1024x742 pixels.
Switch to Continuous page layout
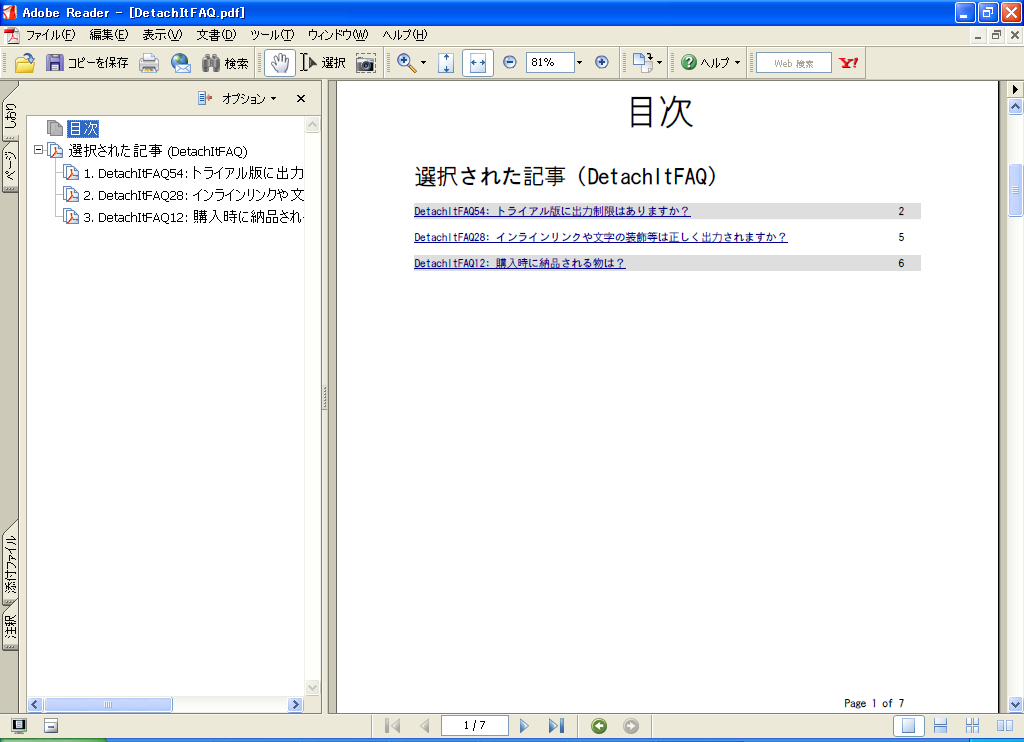[x=940, y=726]
